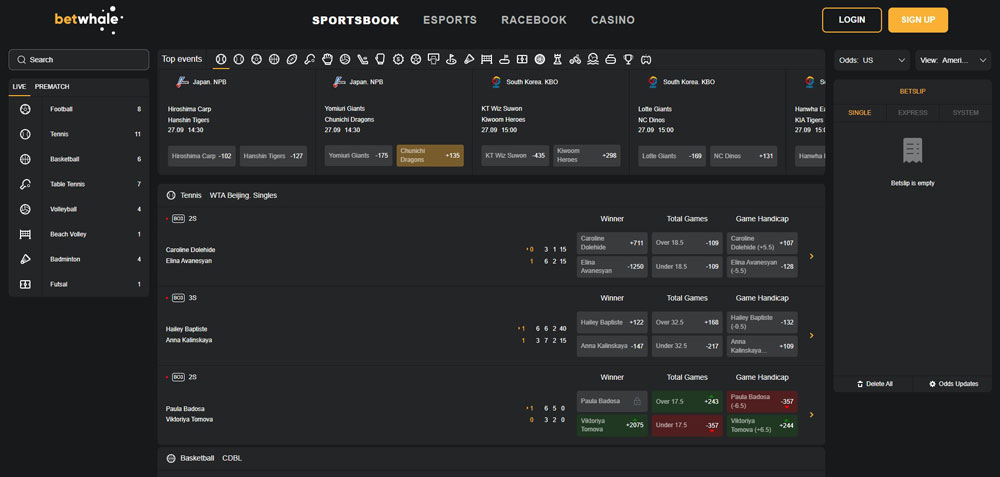The image size is (1000, 477).
Task: Expand the Baptiste vs Kalinskaya match markets
Action: (x=811, y=335)
